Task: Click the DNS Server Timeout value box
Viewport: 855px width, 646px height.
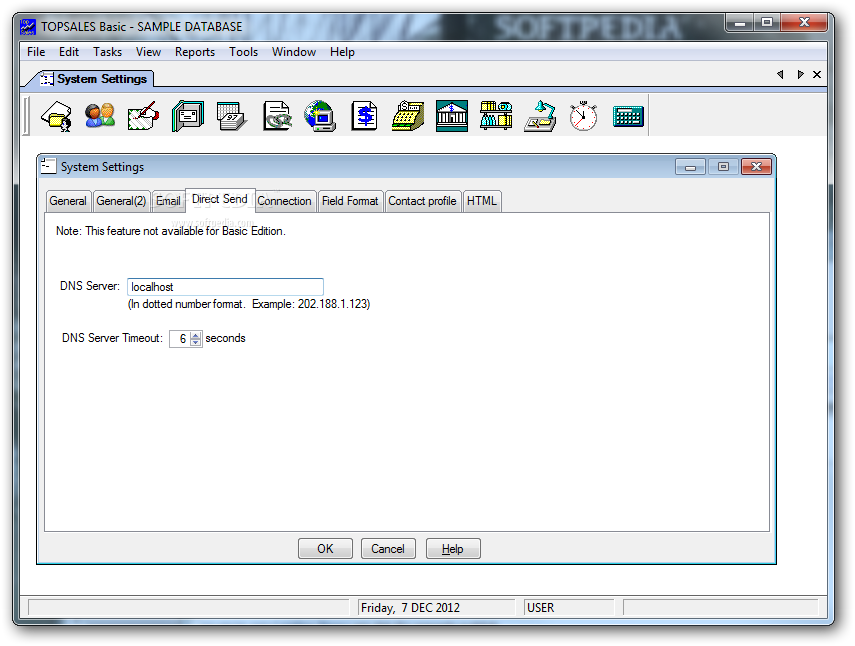Action: click(180, 339)
